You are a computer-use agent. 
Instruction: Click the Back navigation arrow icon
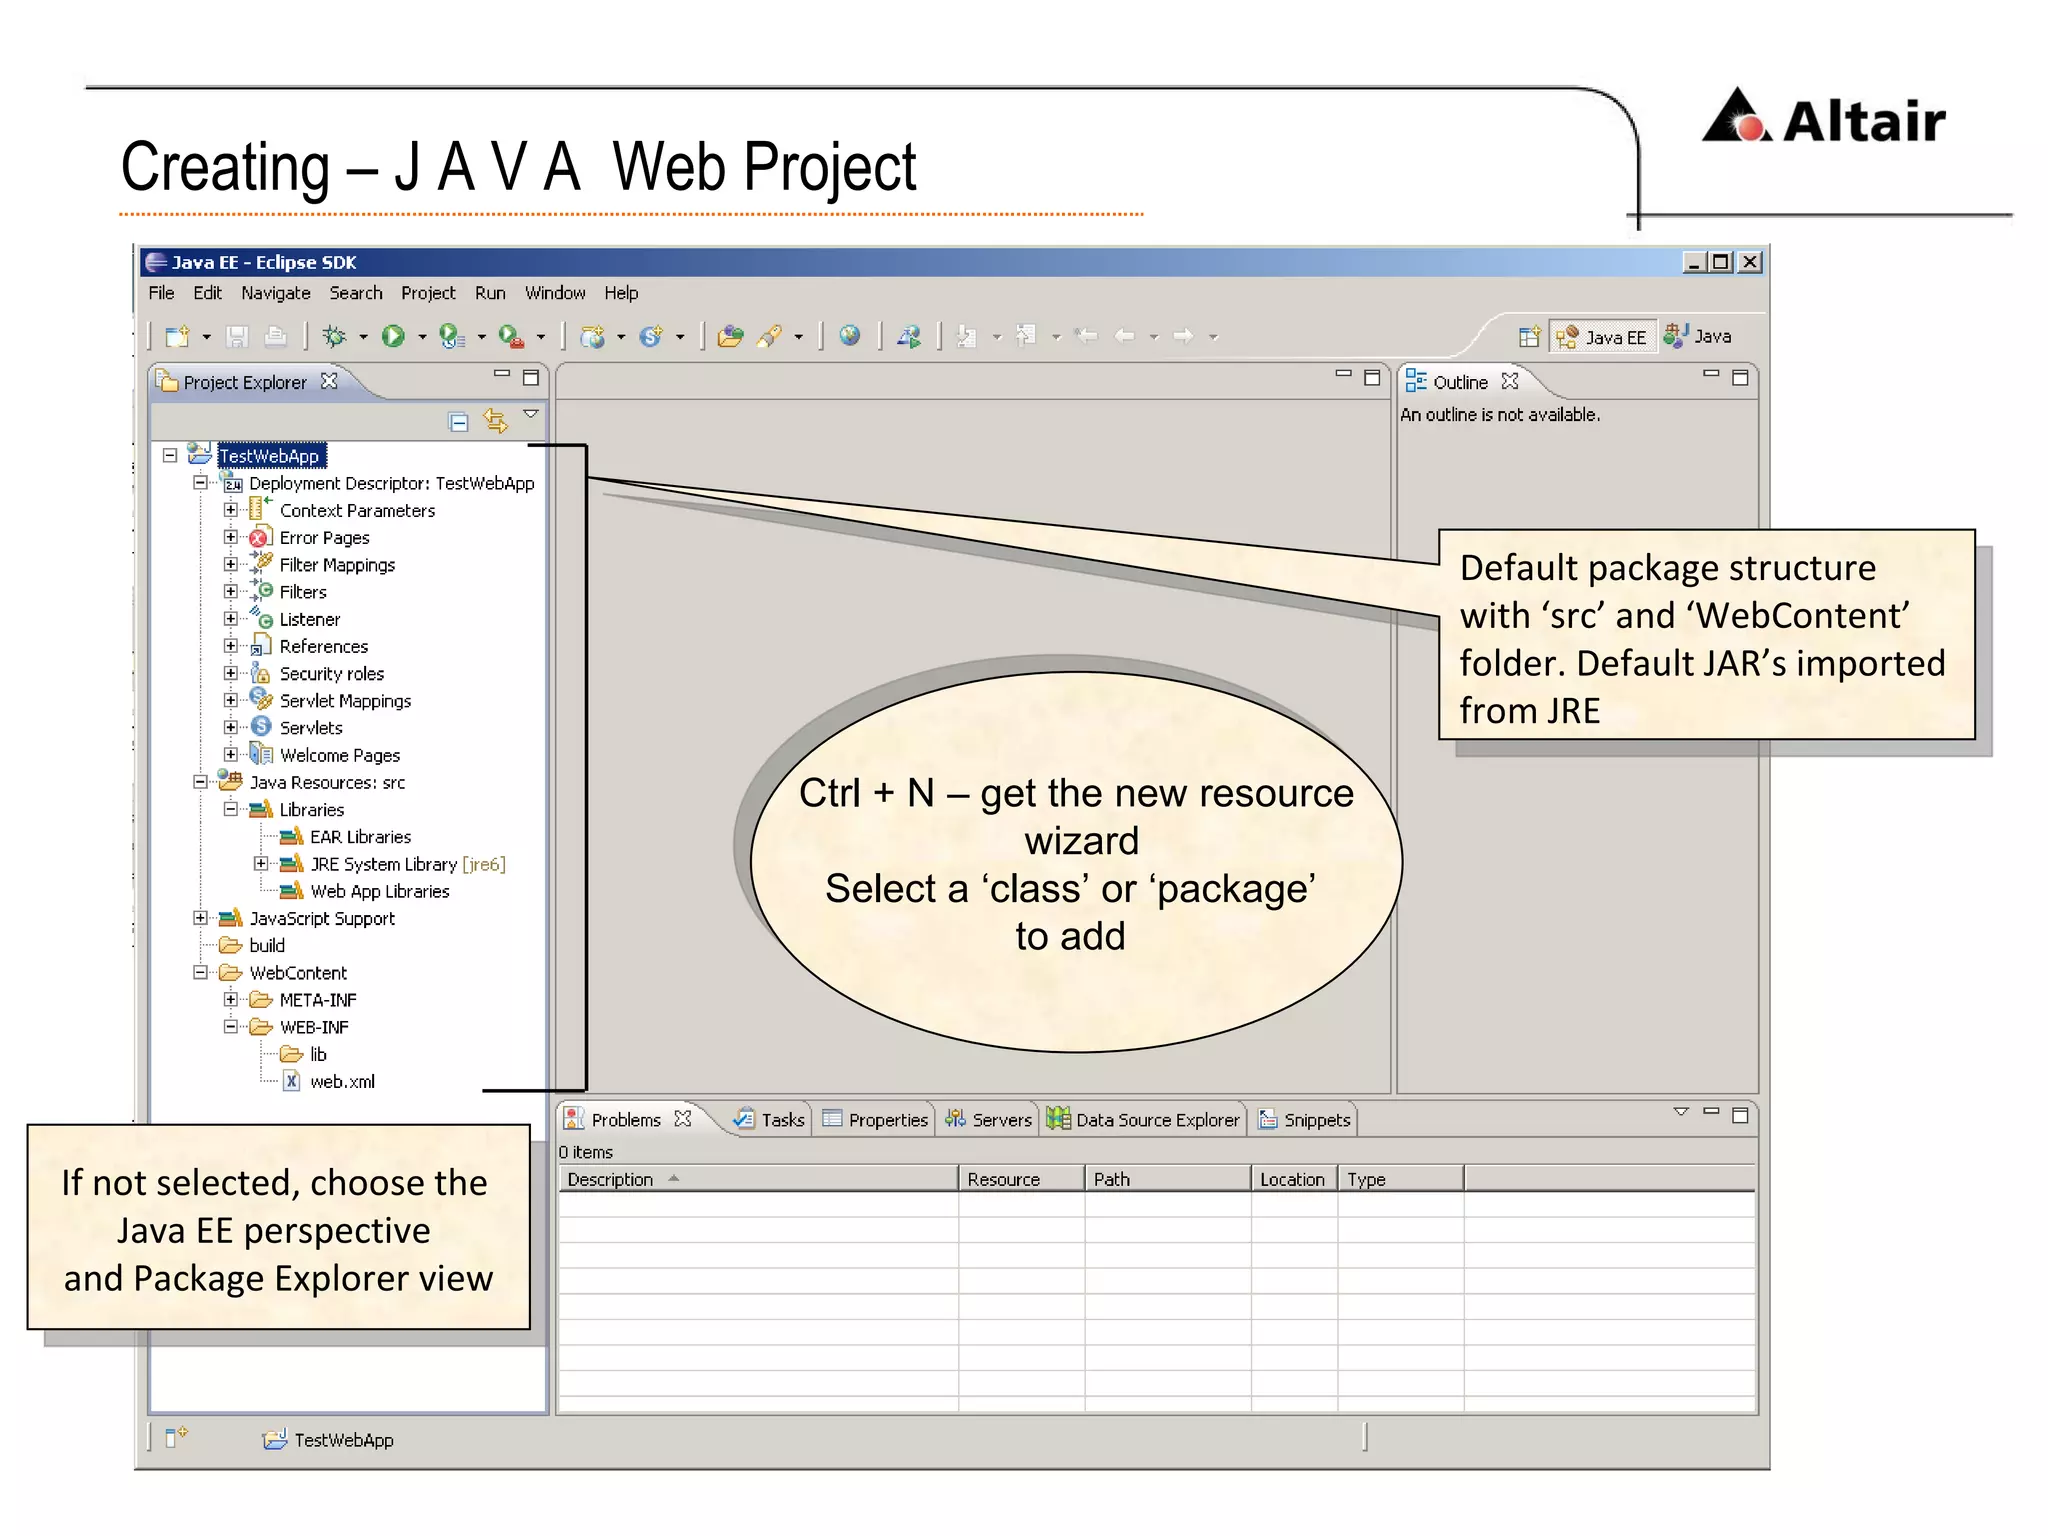coord(1125,337)
